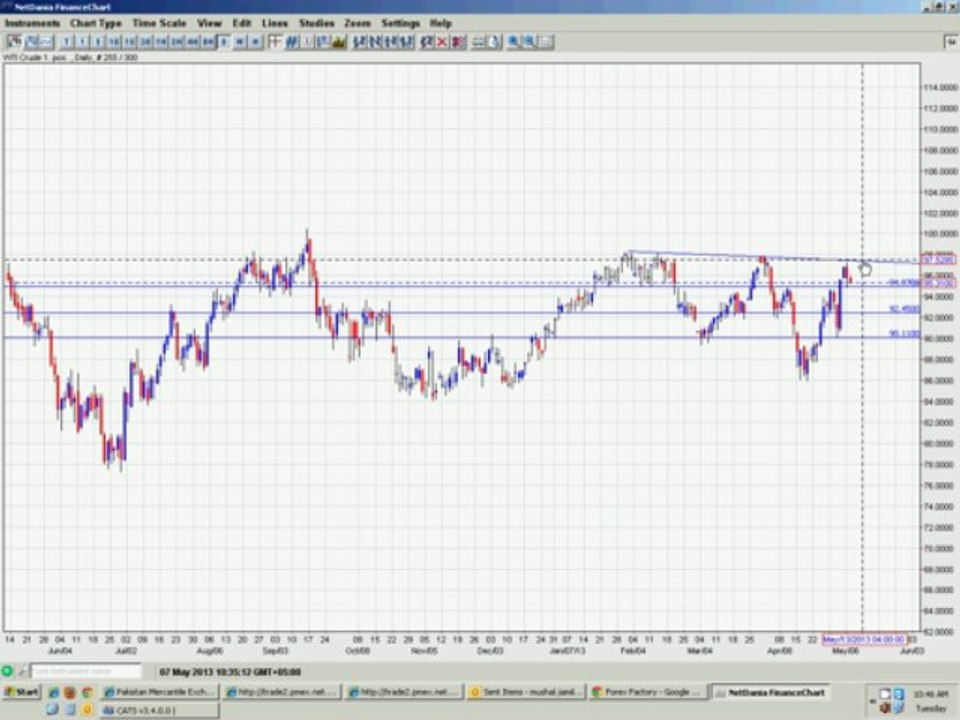Select the M monthly time scale button
Viewport: 960px width, 720px height.
coord(256,42)
